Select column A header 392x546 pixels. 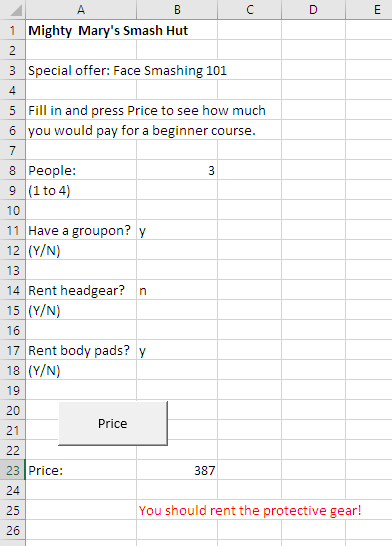coord(81,9)
